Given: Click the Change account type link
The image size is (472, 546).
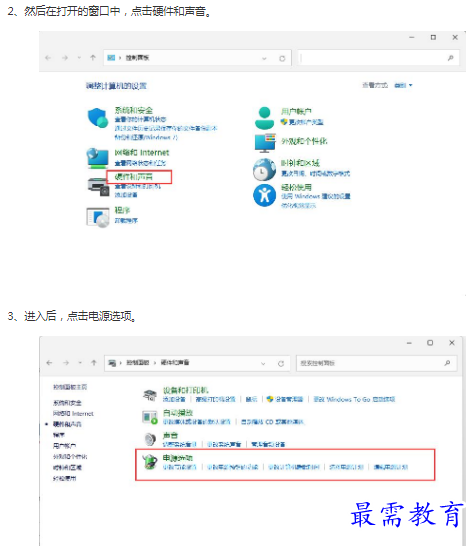Looking at the screenshot, I should 306,122.
